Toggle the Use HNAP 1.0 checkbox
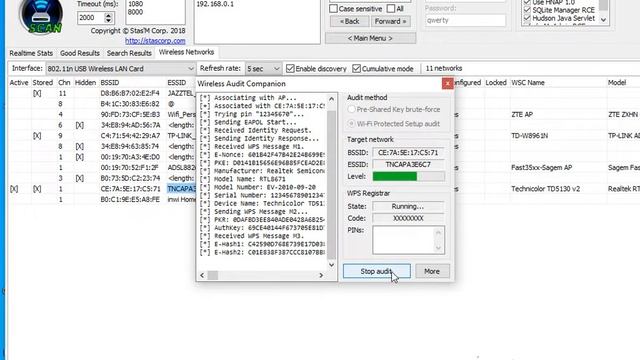Image resolution: width=640 pixels, height=360 pixels. pos(527,2)
